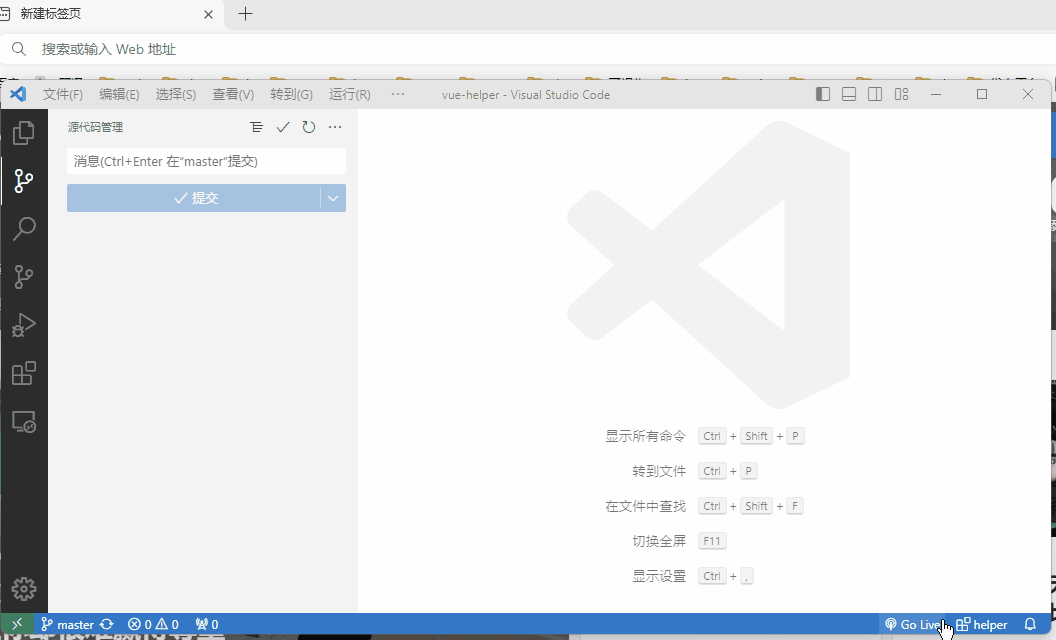This screenshot has height=640, width=1056.
Task: Refresh the source control panel
Action: point(309,127)
